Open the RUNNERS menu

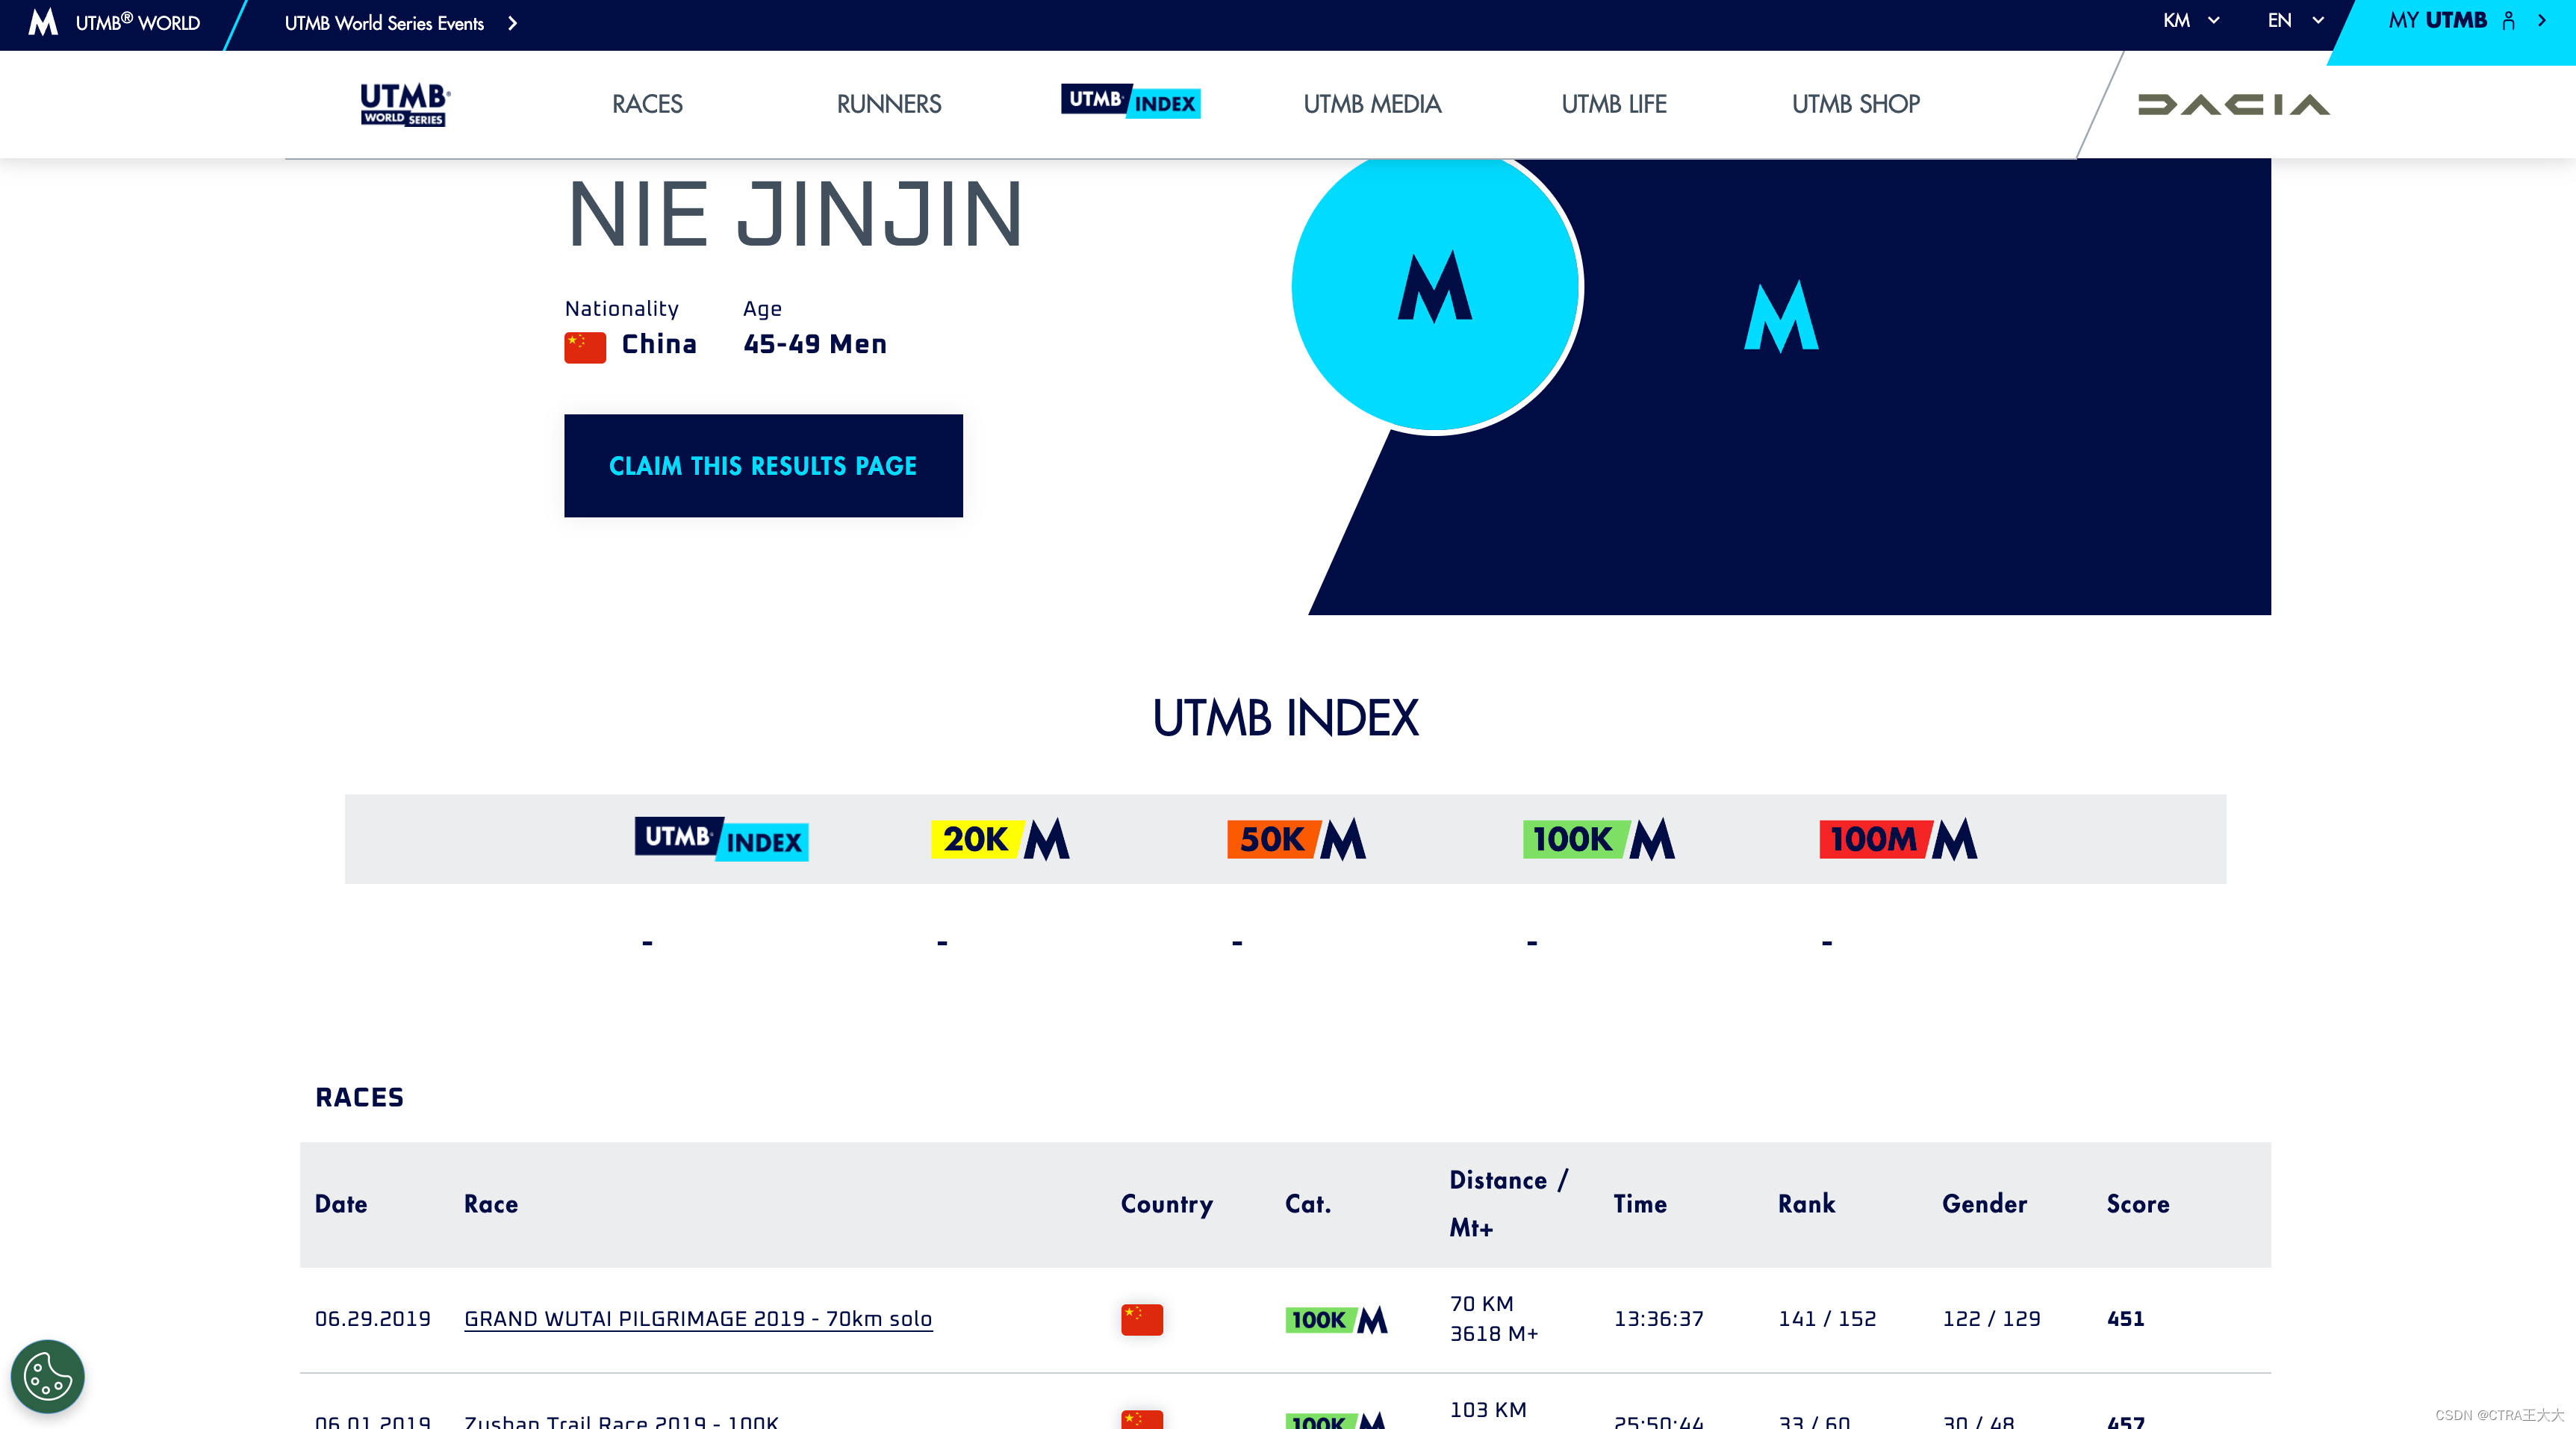(888, 104)
